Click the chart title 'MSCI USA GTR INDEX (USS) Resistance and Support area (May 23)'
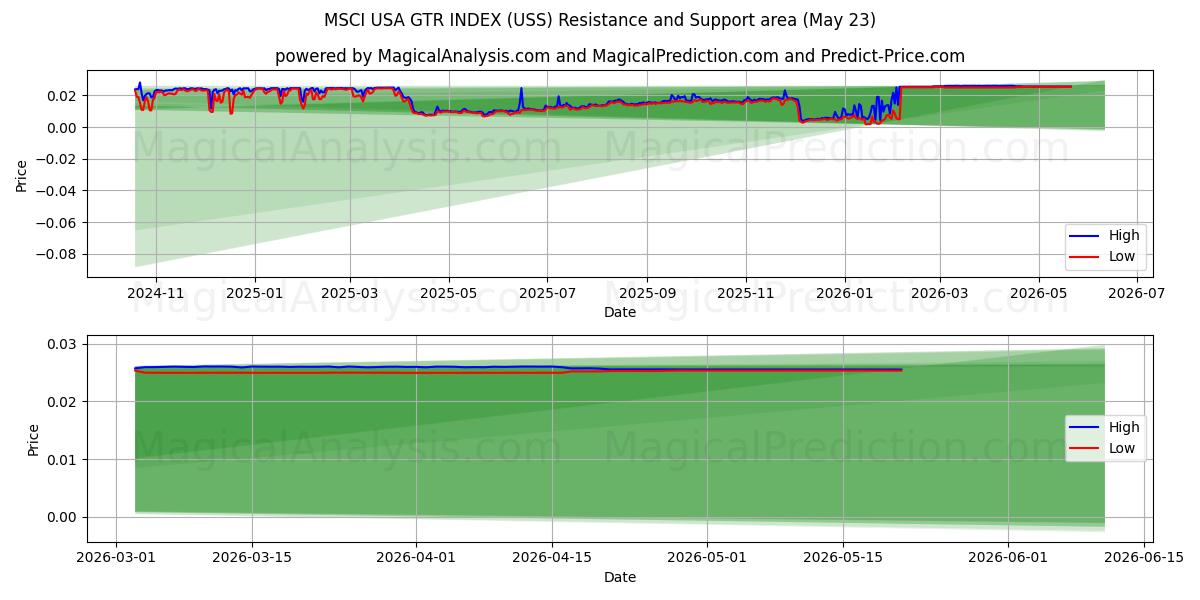 coord(600,20)
